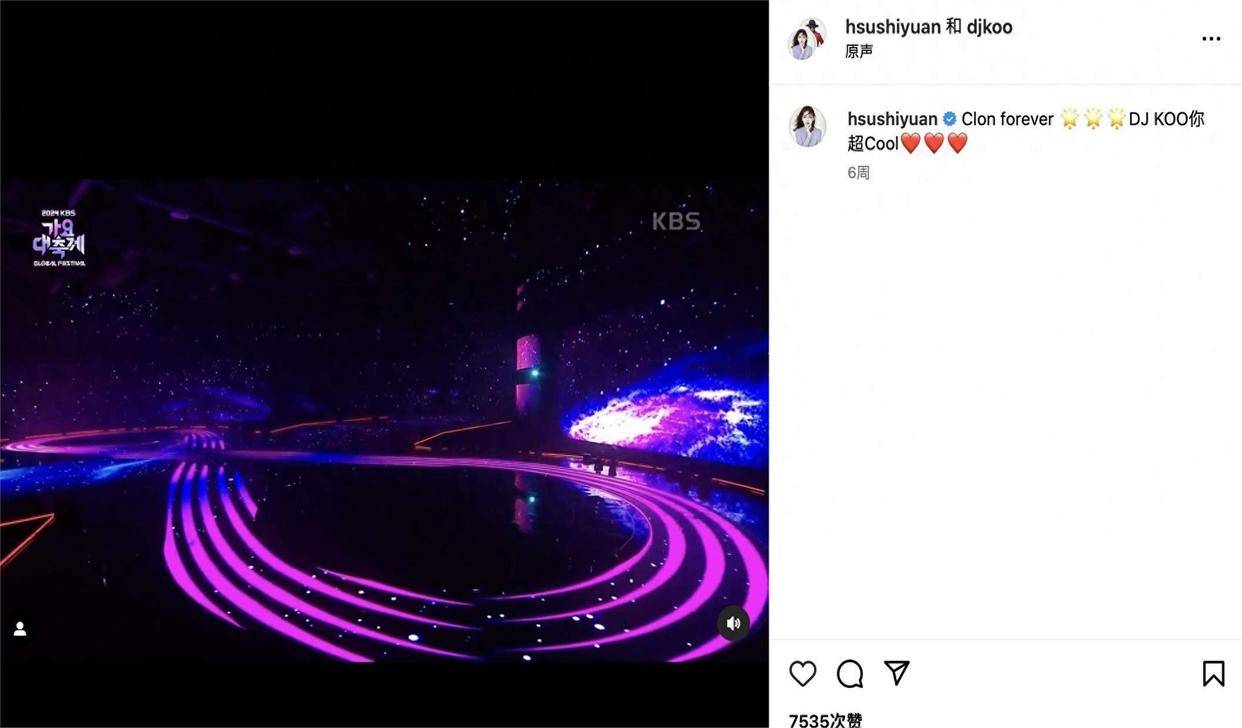Share the post via paper plane icon
The height and width of the screenshot is (728, 1242).
897,673
